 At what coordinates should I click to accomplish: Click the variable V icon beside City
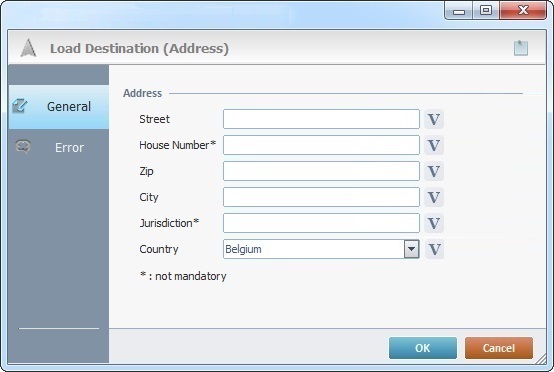(434, 197)
